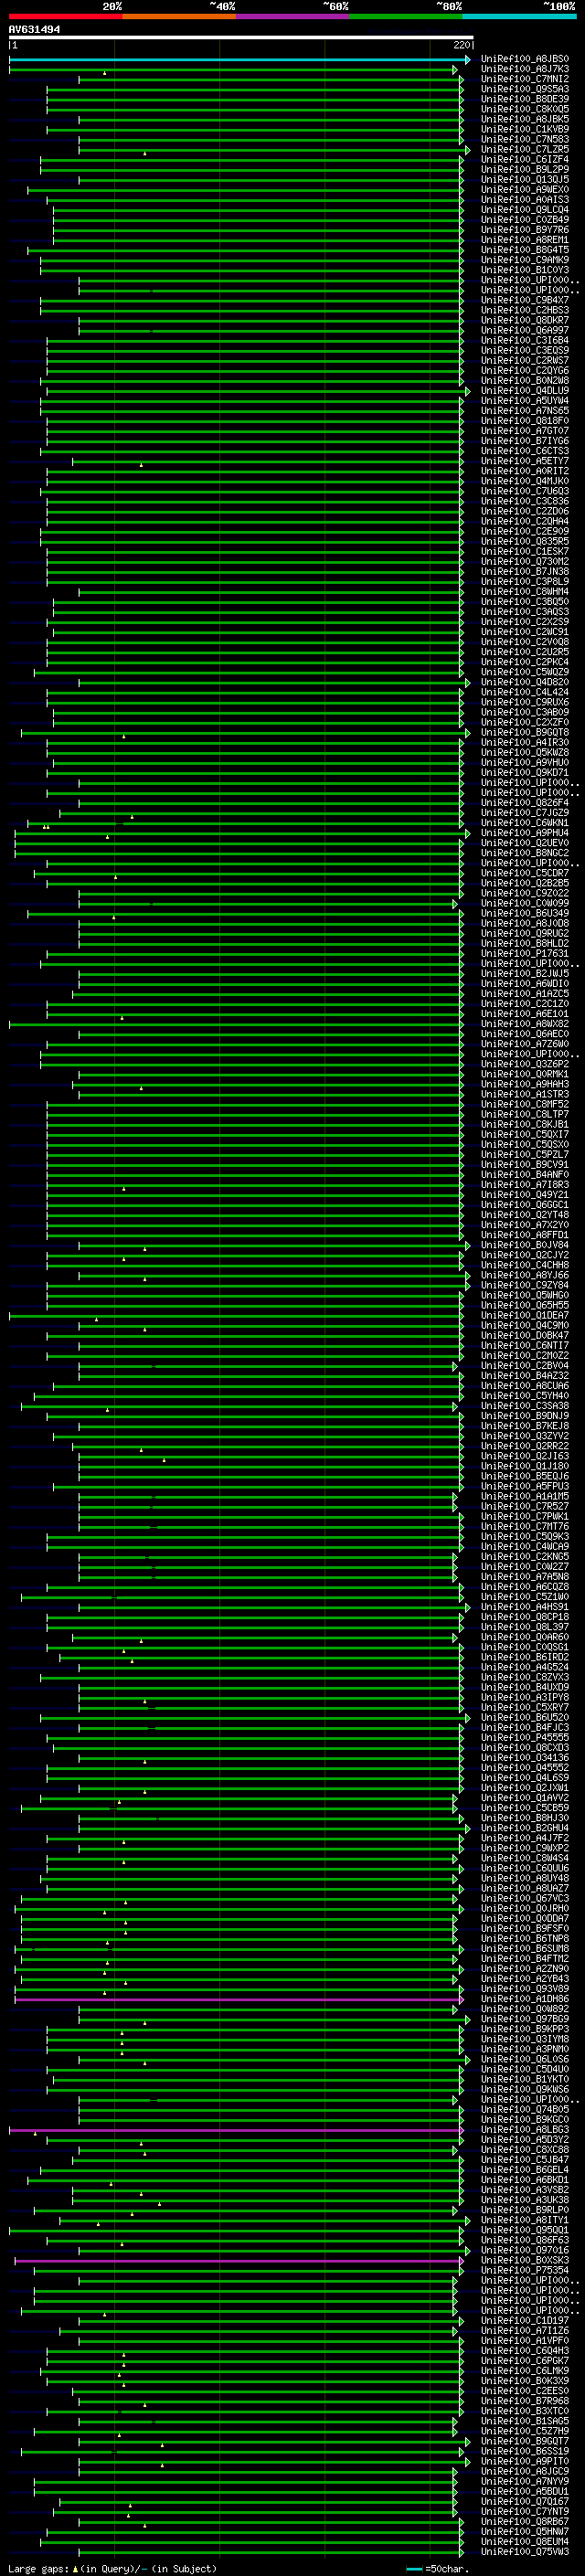Select label UniRef100_Q4MJK0

525,481
